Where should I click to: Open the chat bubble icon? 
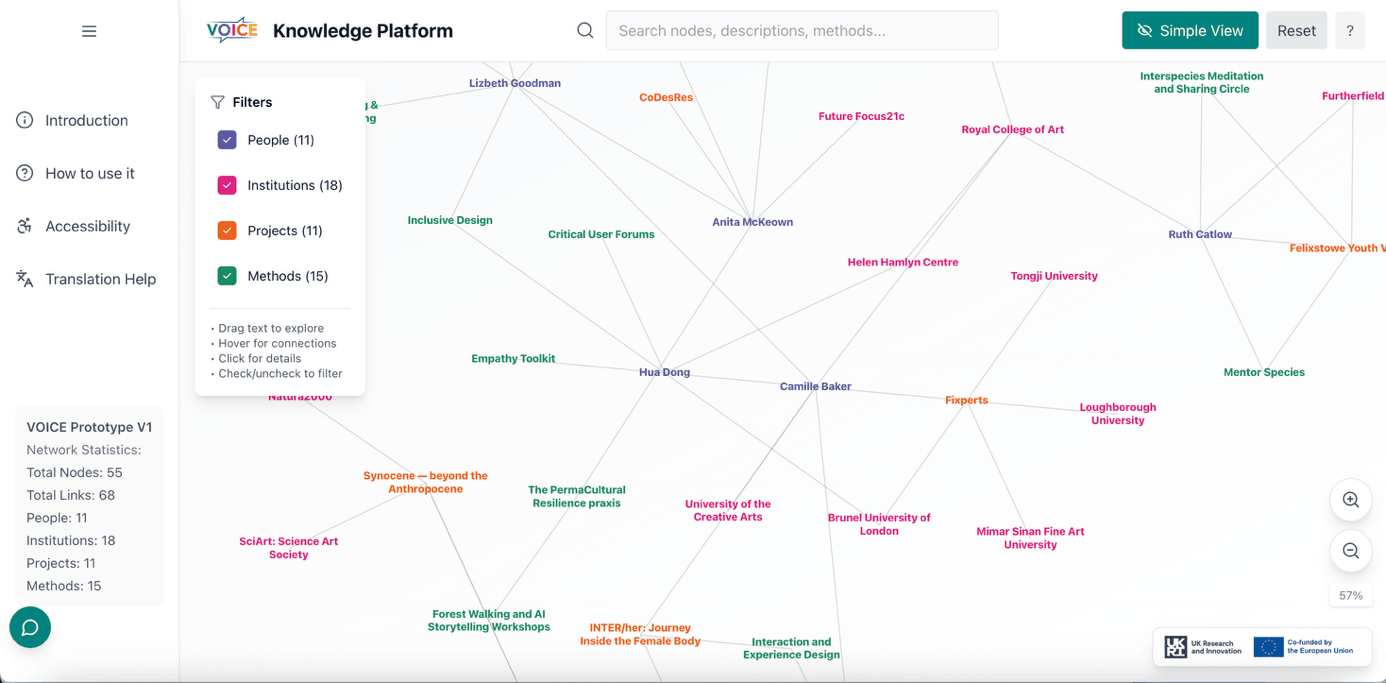coord(30,627)
